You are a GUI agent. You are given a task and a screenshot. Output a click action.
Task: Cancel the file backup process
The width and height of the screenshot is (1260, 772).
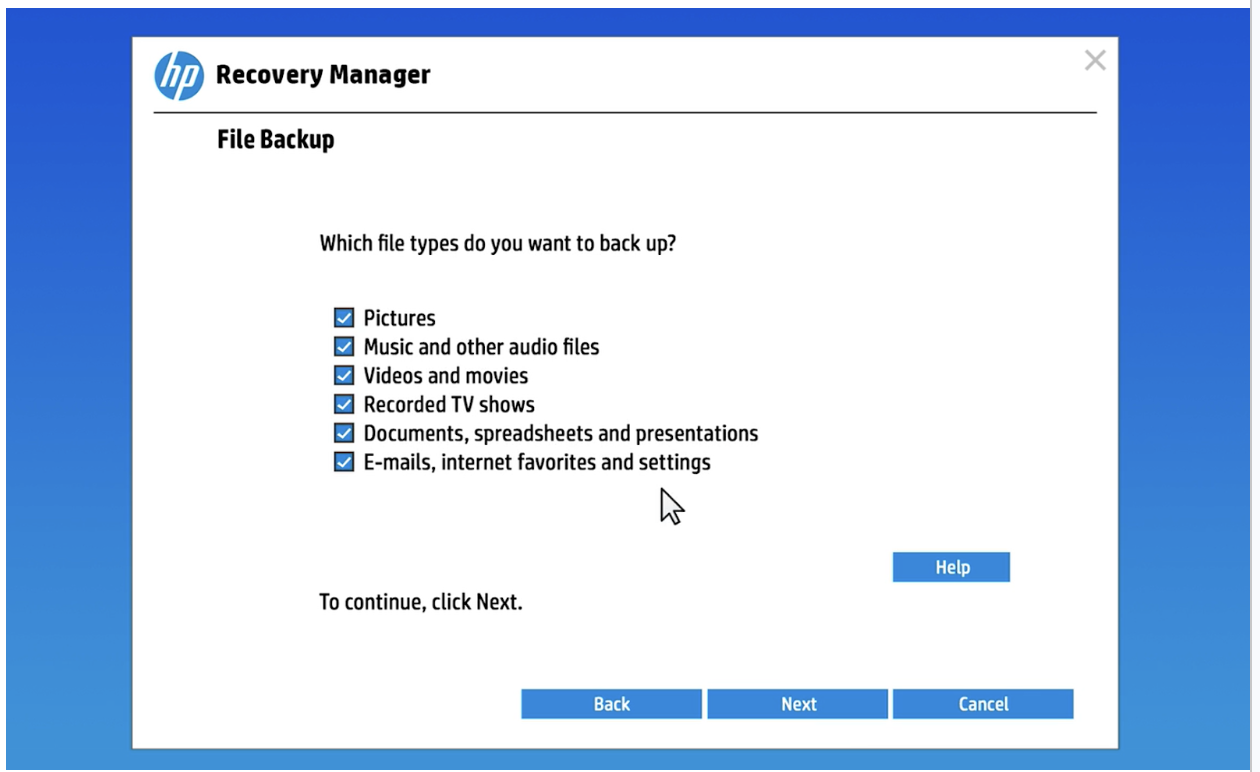pyautogui.click(x=983, y=703)
